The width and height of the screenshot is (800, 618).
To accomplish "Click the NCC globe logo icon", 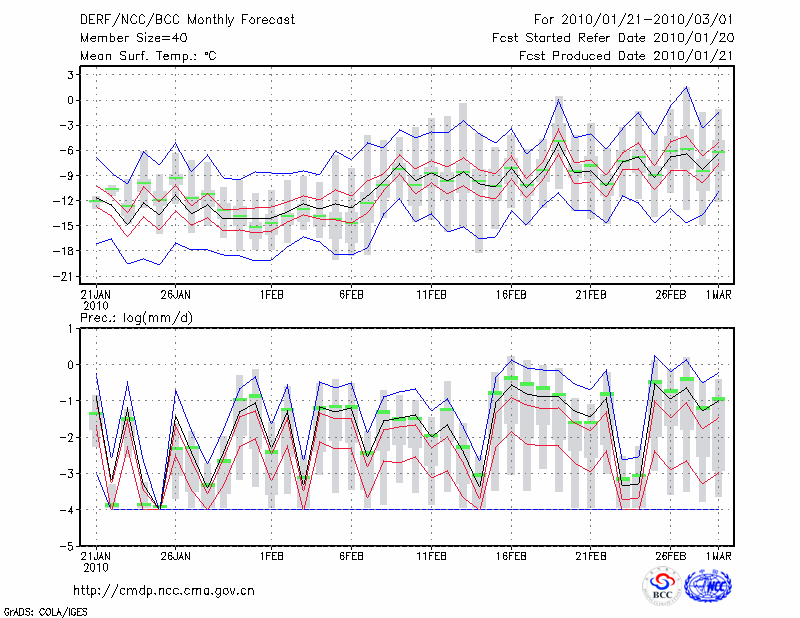I will pos(707,587).
